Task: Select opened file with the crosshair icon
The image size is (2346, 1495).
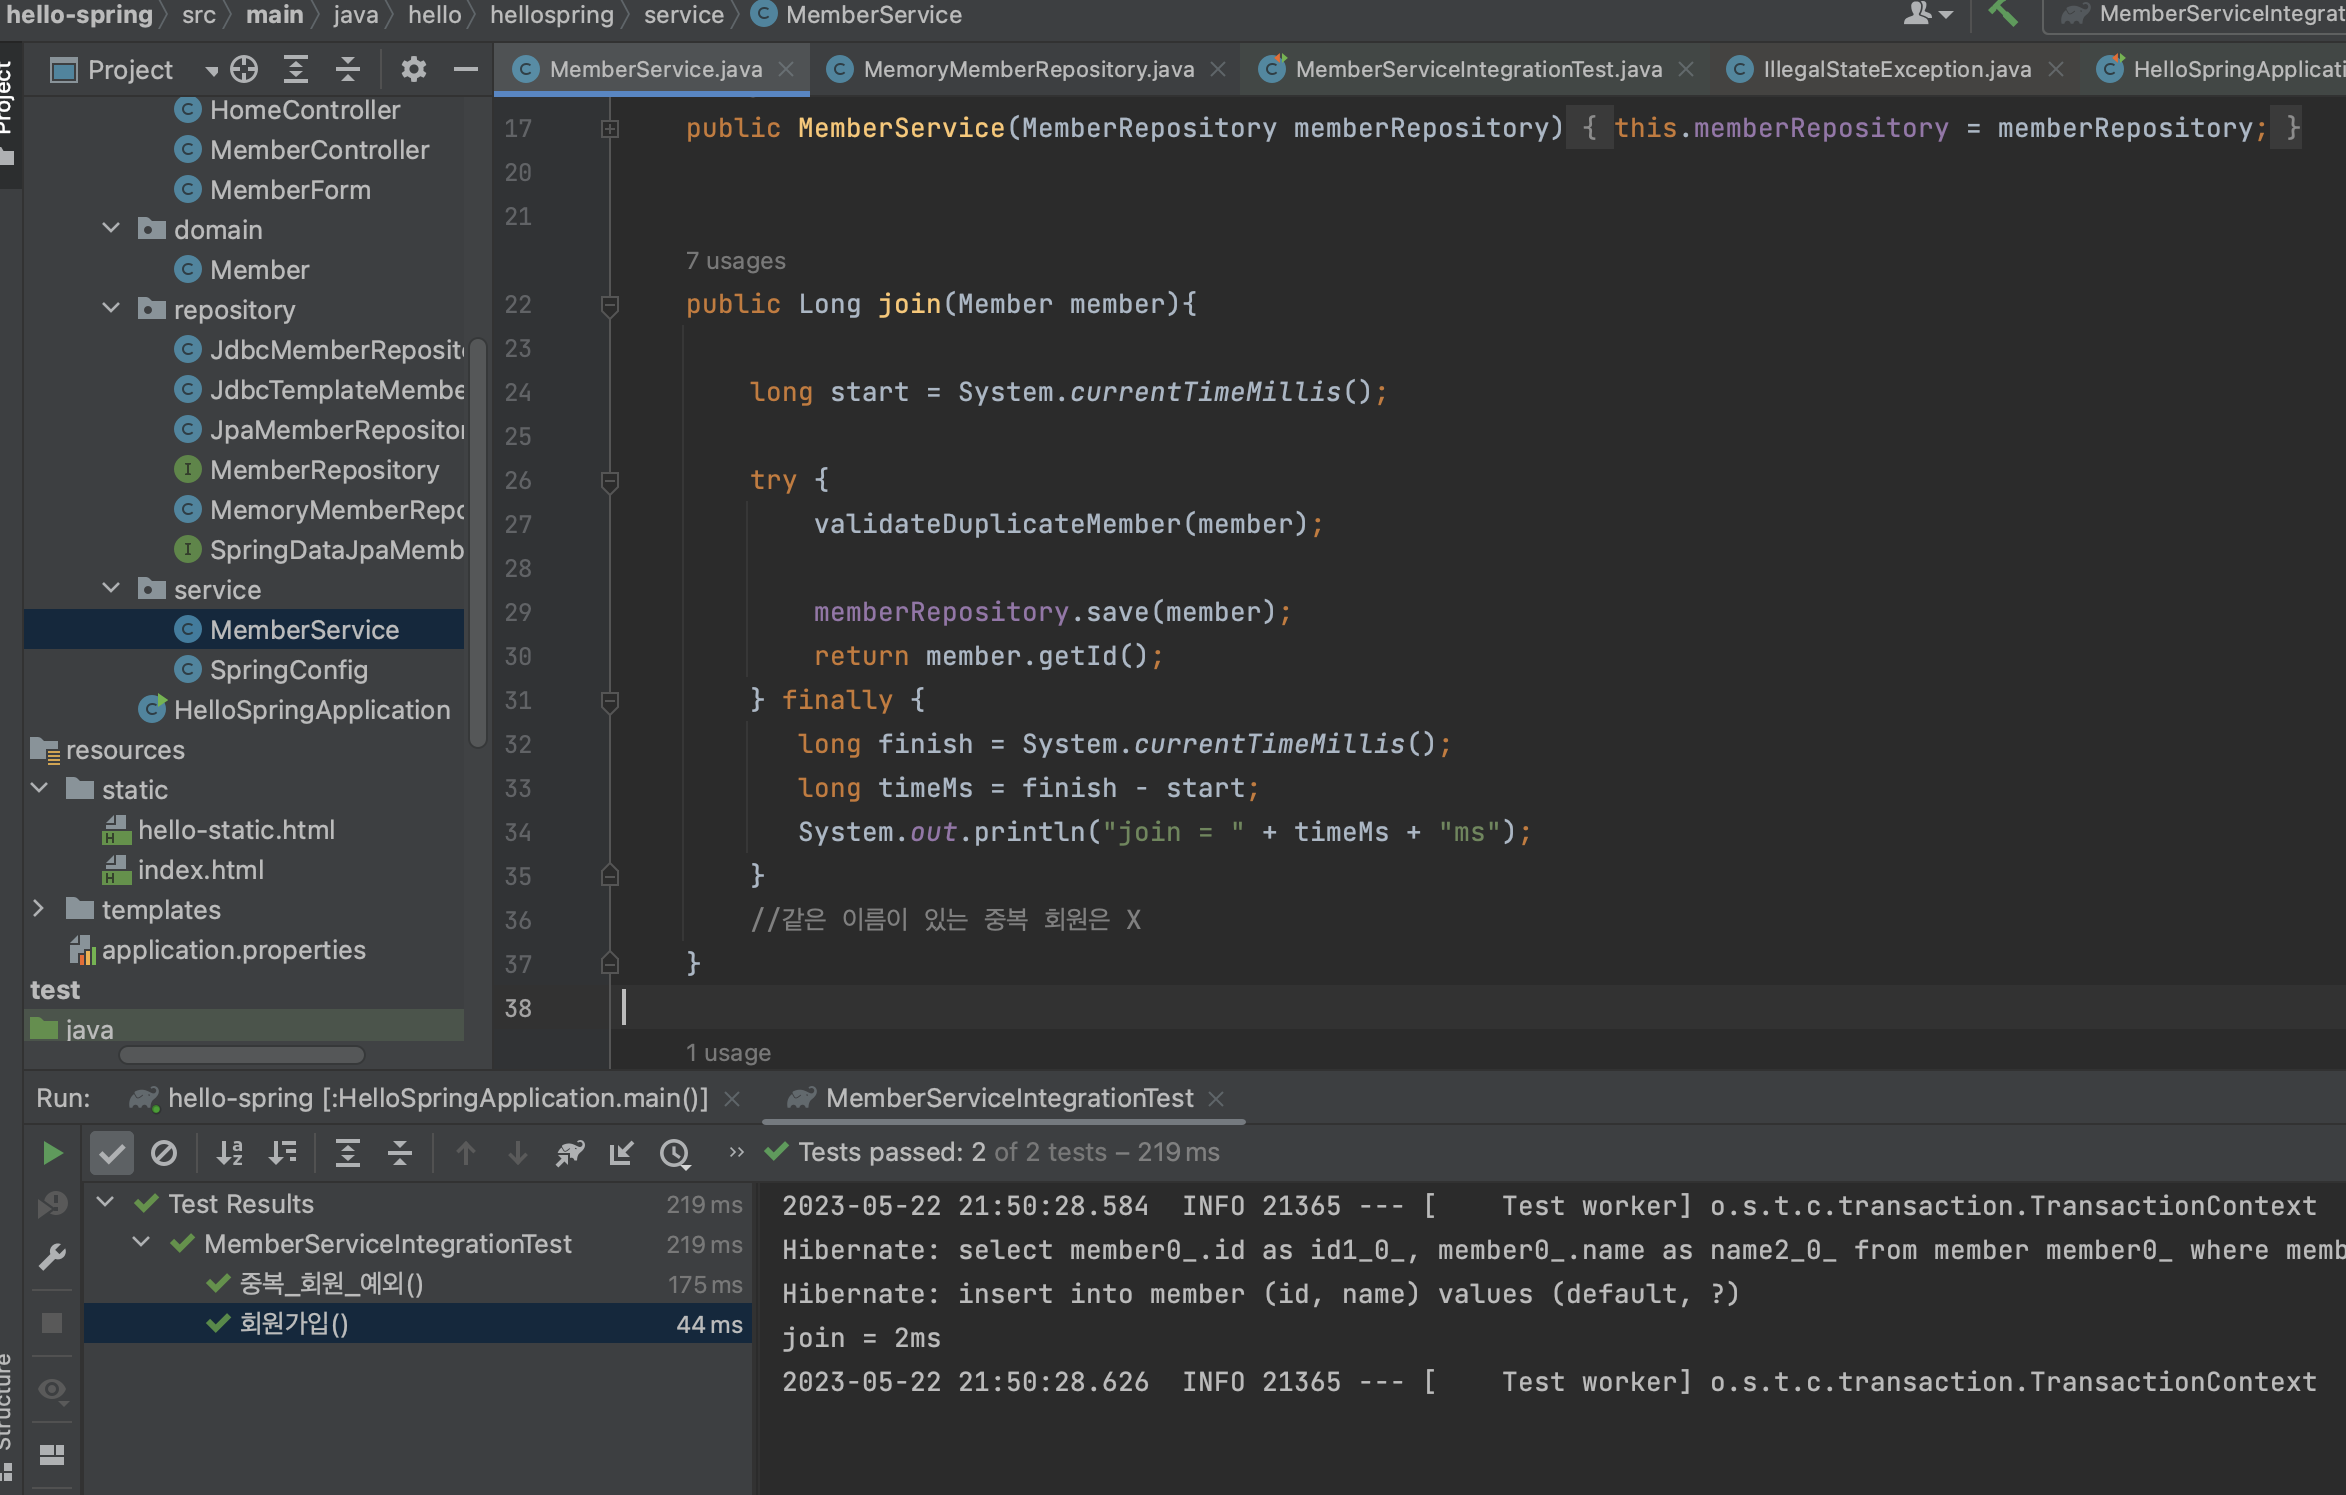Action: click(x=243, y=69)
